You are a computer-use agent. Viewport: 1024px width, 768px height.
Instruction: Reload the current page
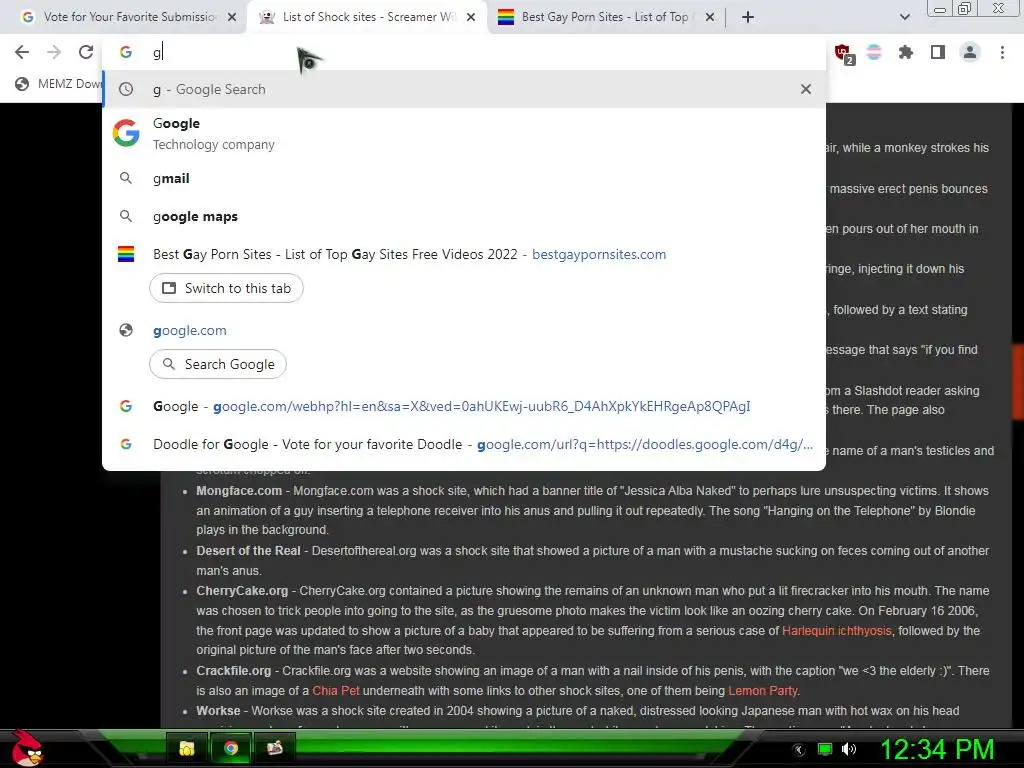[x=86, y=52]
